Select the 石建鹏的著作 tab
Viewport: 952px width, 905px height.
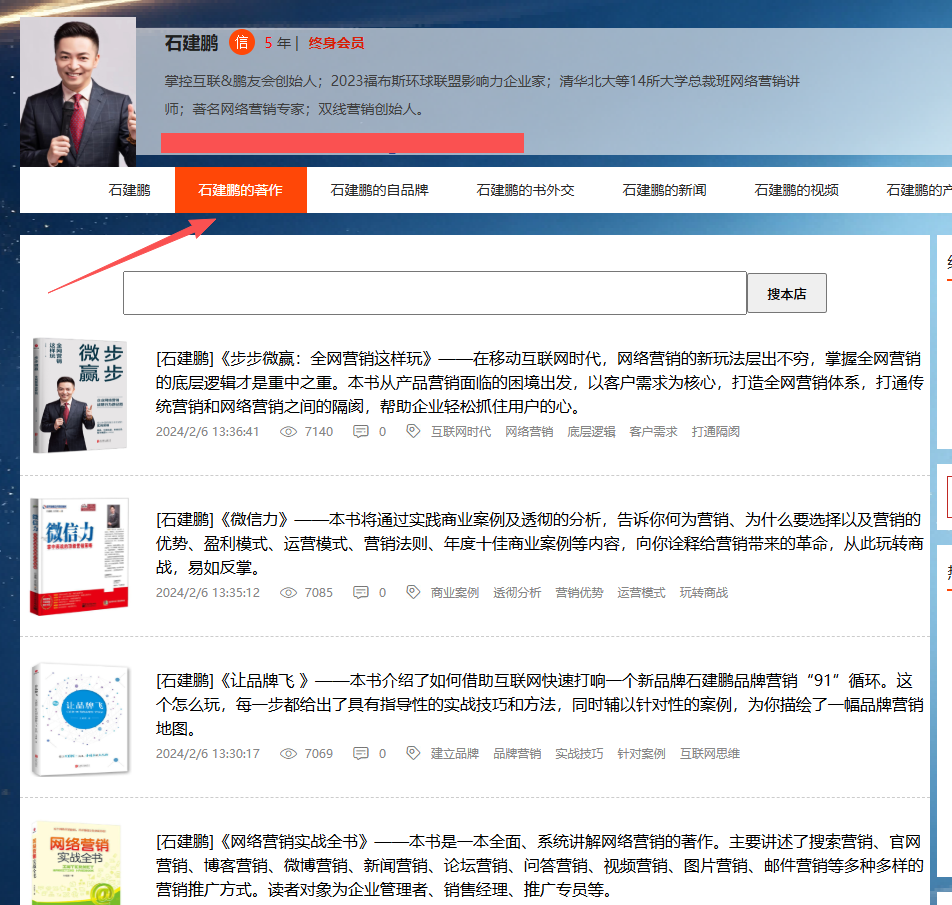point(240,190)
